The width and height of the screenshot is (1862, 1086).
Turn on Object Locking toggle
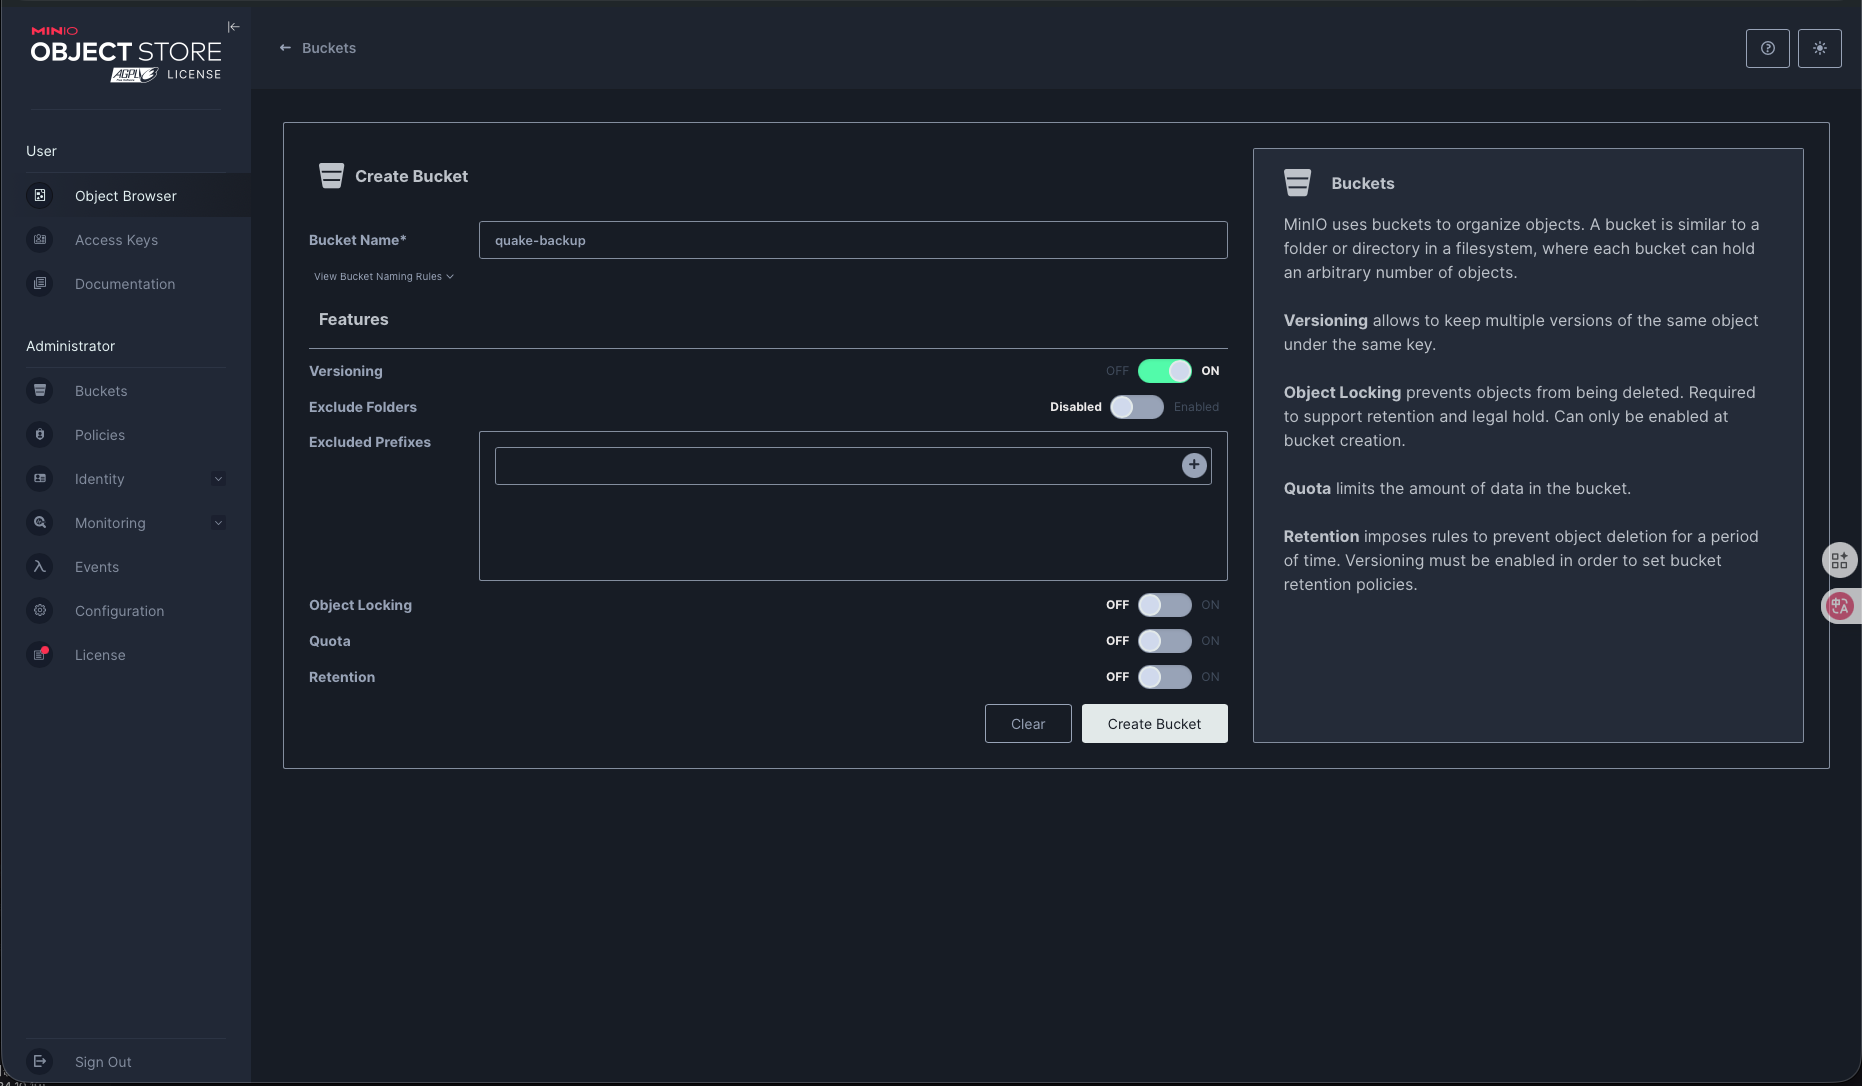click(x=1164, y=605)
